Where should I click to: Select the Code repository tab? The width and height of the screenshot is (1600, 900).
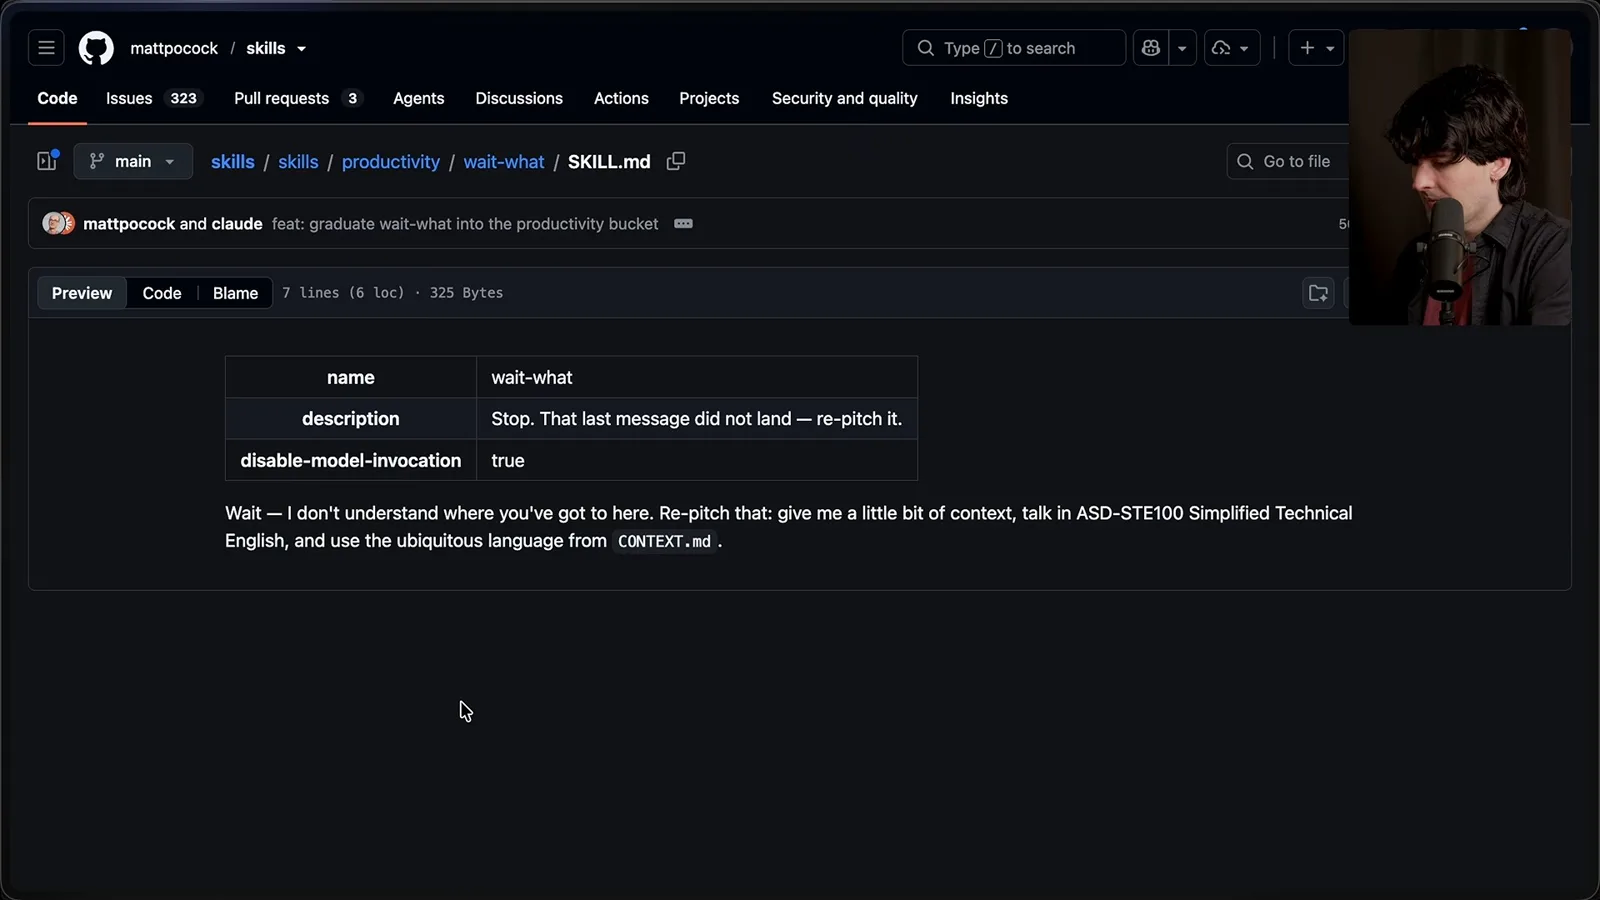57,98
